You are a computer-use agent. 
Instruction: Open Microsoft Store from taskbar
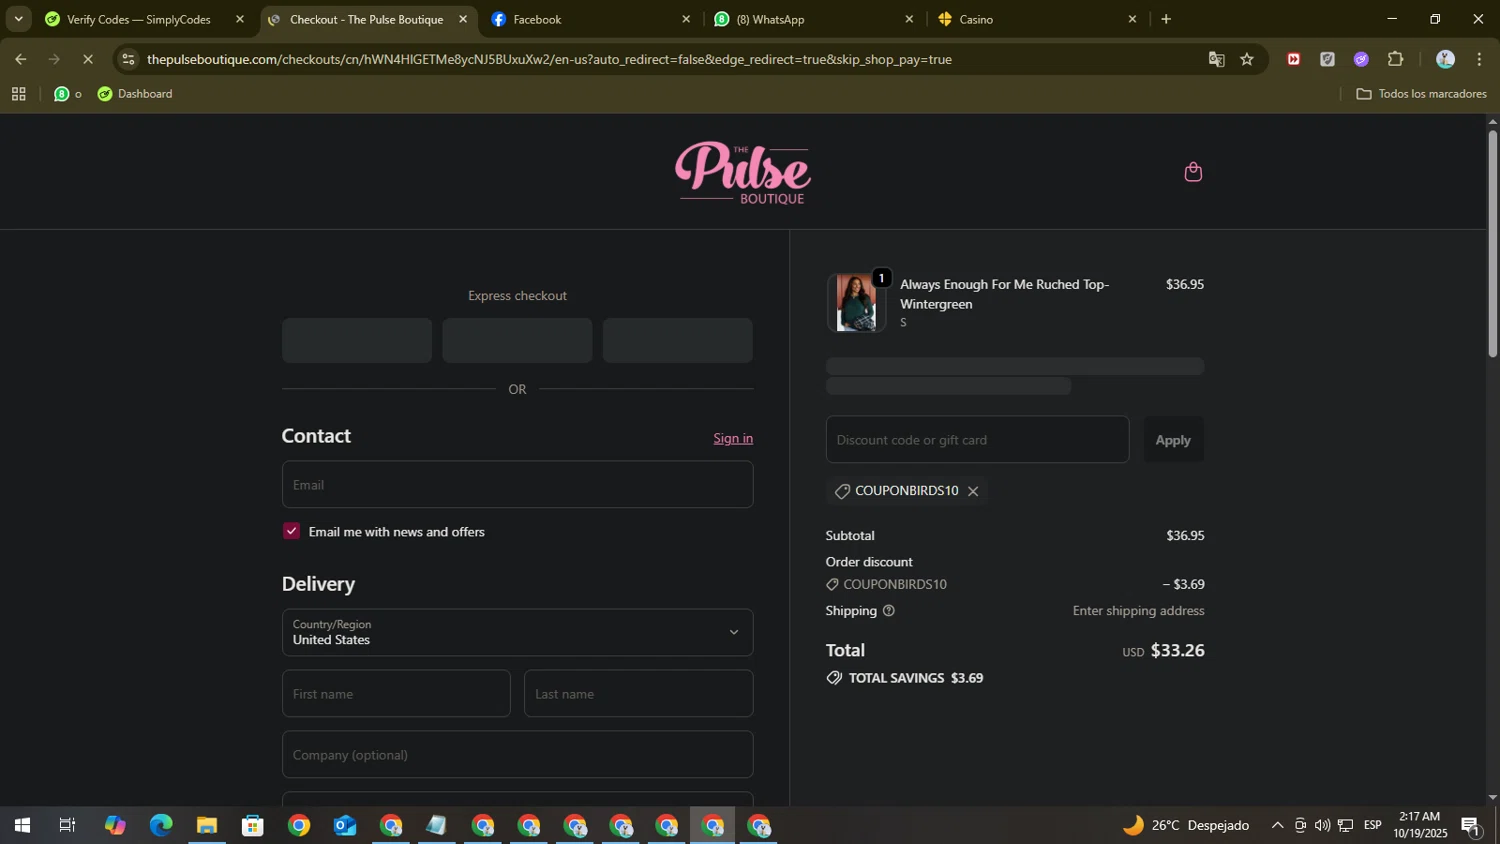pos(253,826)
